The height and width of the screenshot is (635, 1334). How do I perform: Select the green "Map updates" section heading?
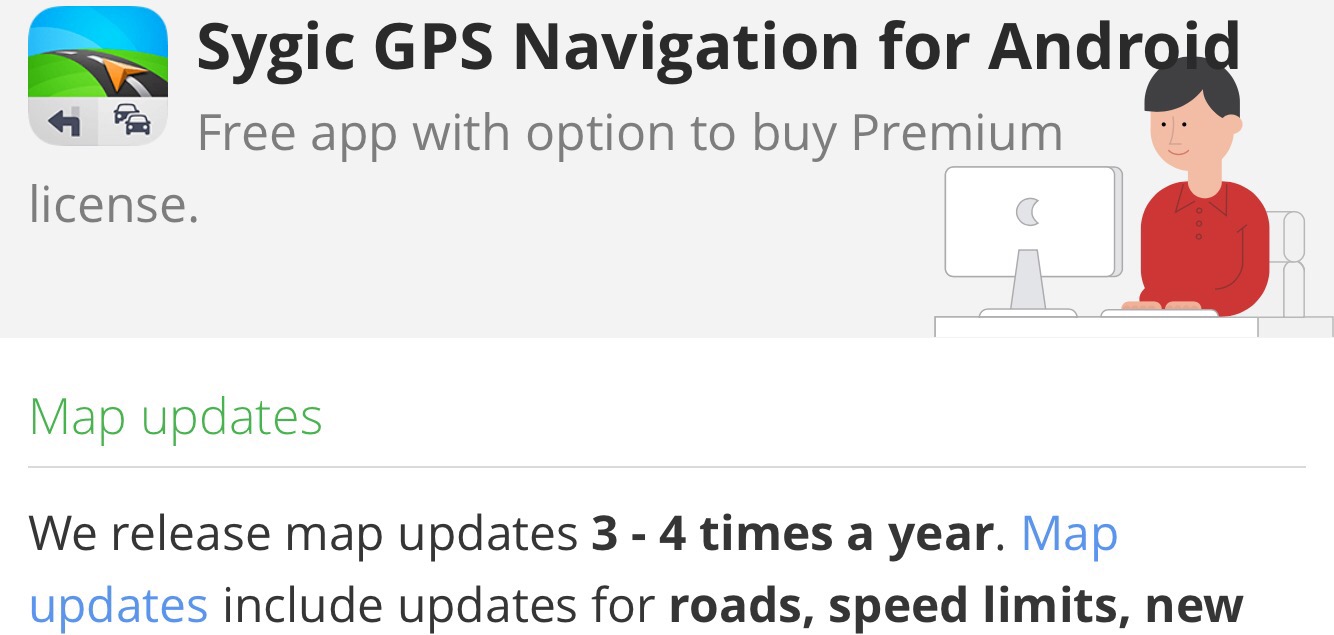point(176,418)
